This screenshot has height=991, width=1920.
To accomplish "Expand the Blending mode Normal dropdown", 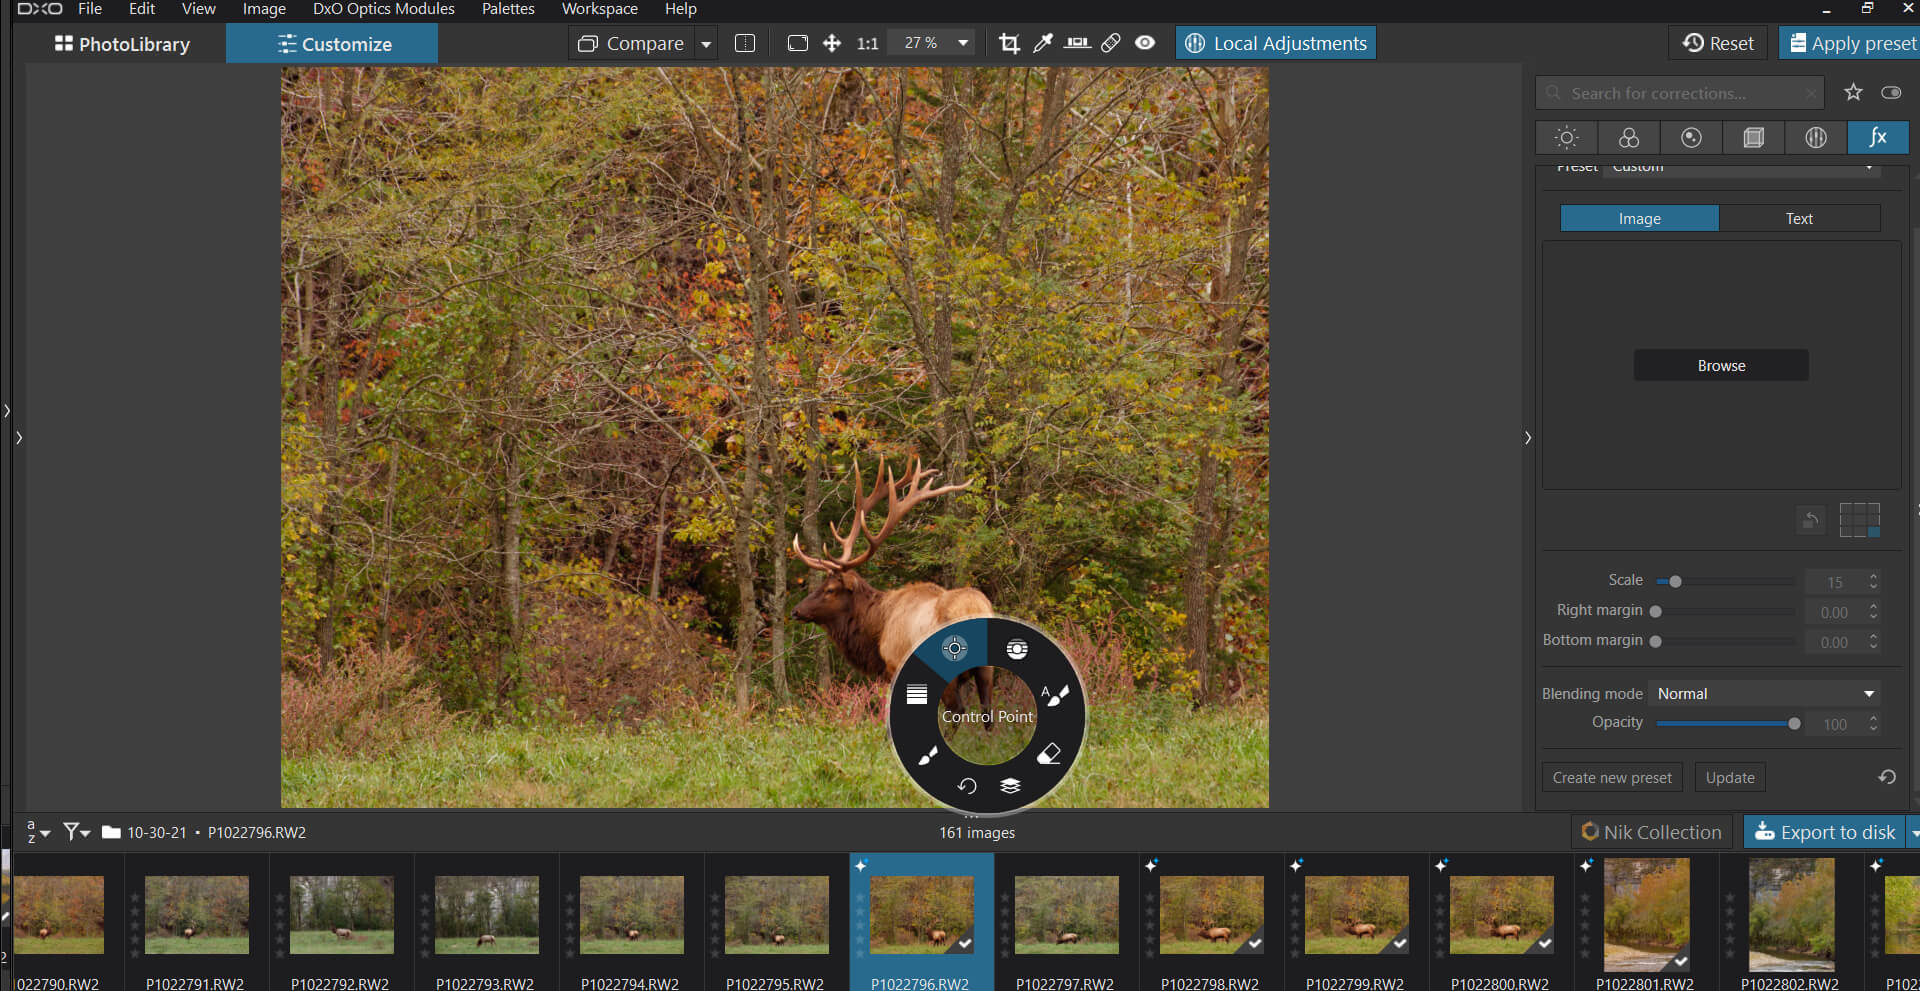I will tap(1868, 694).
